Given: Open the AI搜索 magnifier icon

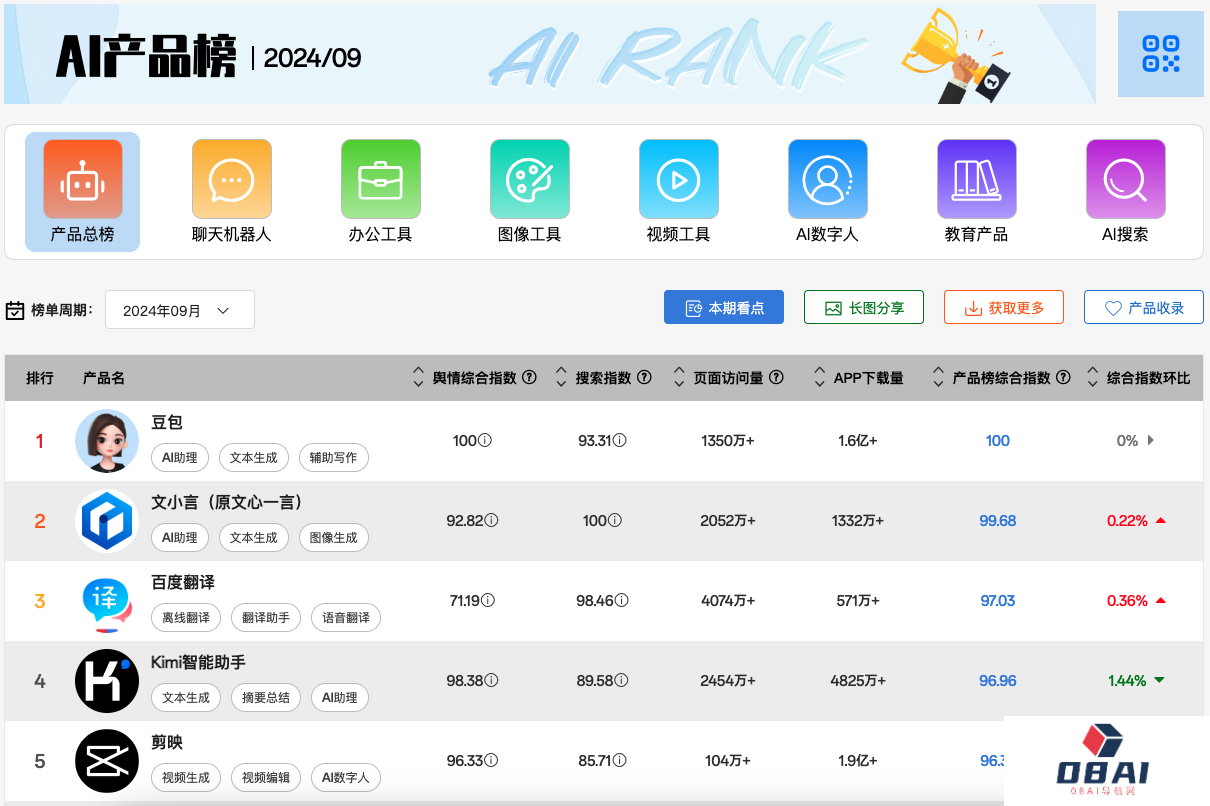Looking at the screenshot, I should [x=1125, y=178].
